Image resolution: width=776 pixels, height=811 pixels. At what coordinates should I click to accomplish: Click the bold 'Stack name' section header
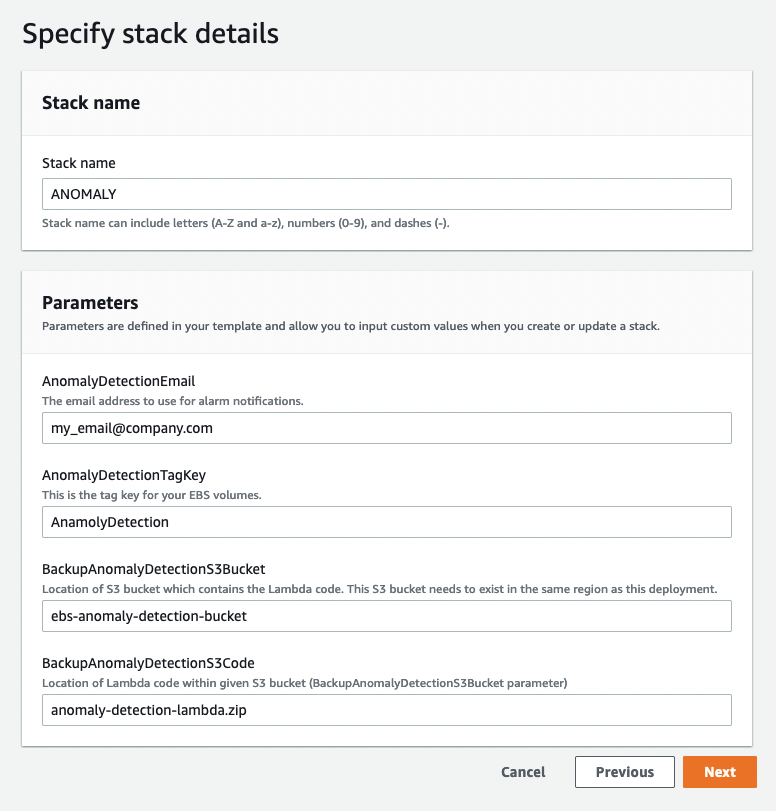[x=91, y=103]
